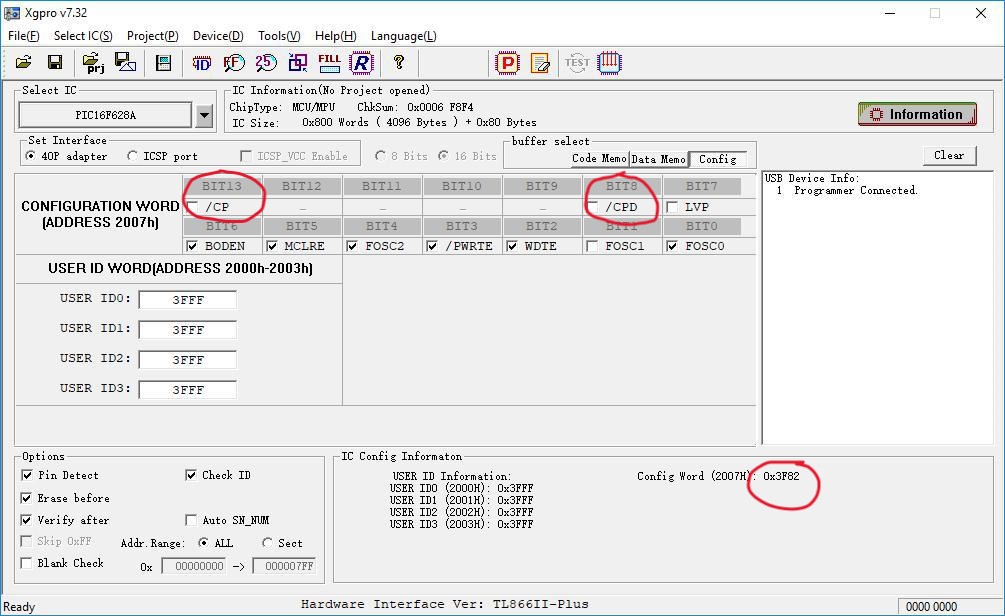The width and height of the screenshot is (1005, 616).
Task: Click the yellow question mark help icon
Action: coord(399,62)
